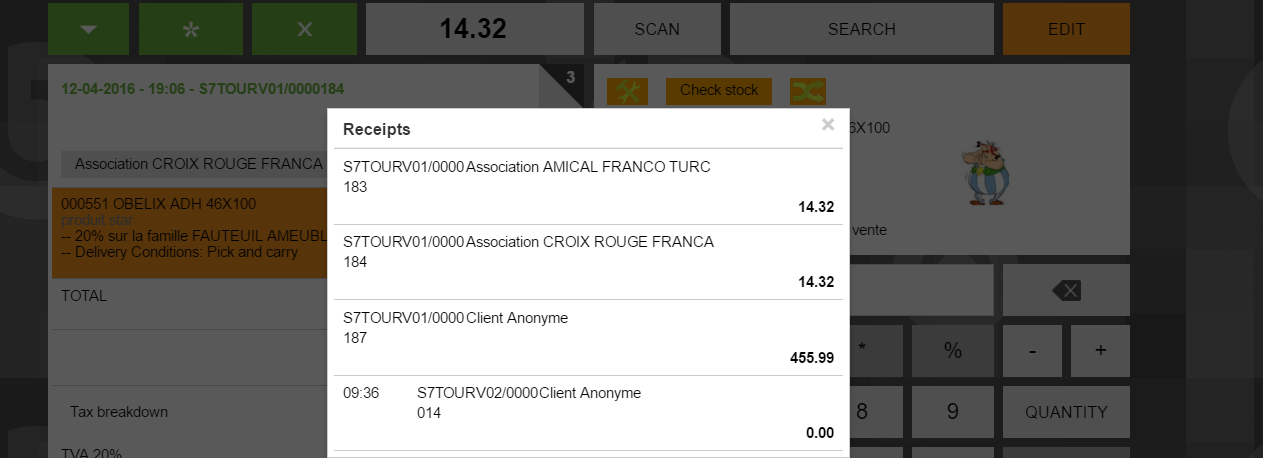1263x458 pixels.
Task: Click the green asterisk new receipt button
Action: (x=190, y=29)
